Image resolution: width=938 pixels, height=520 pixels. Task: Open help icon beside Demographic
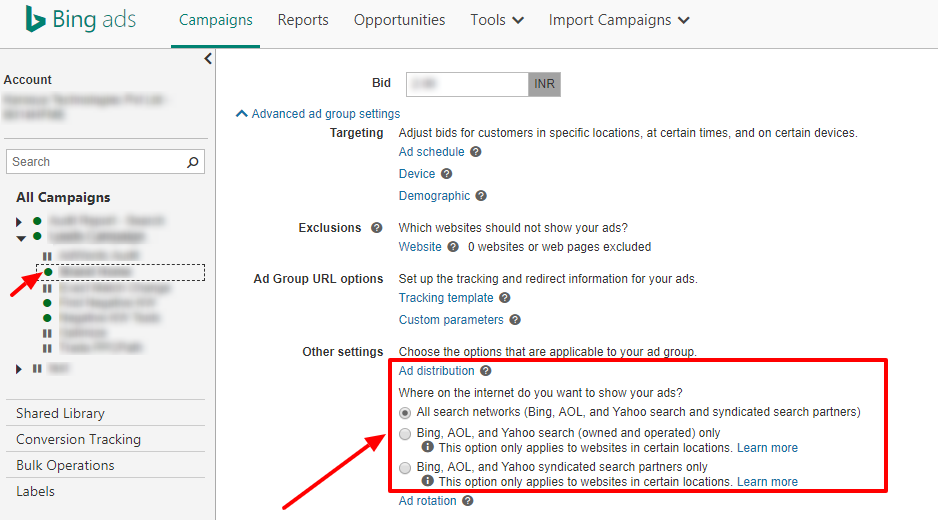[481, 196]
